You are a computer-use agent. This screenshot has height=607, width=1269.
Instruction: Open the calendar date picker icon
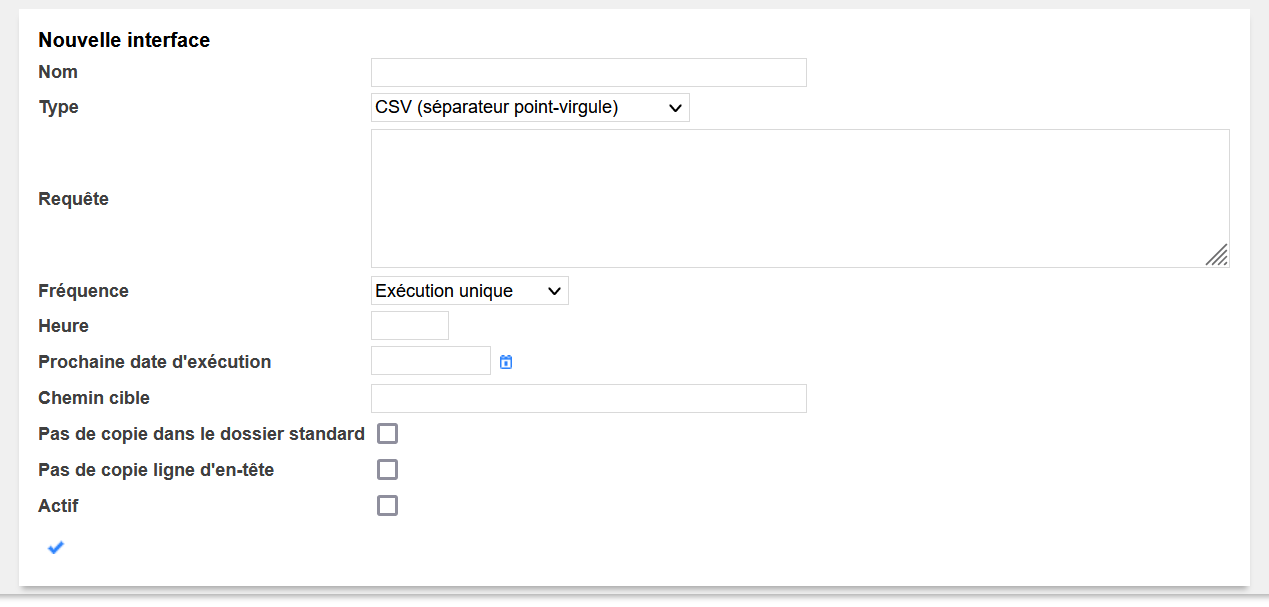click(x=506, y=362)
